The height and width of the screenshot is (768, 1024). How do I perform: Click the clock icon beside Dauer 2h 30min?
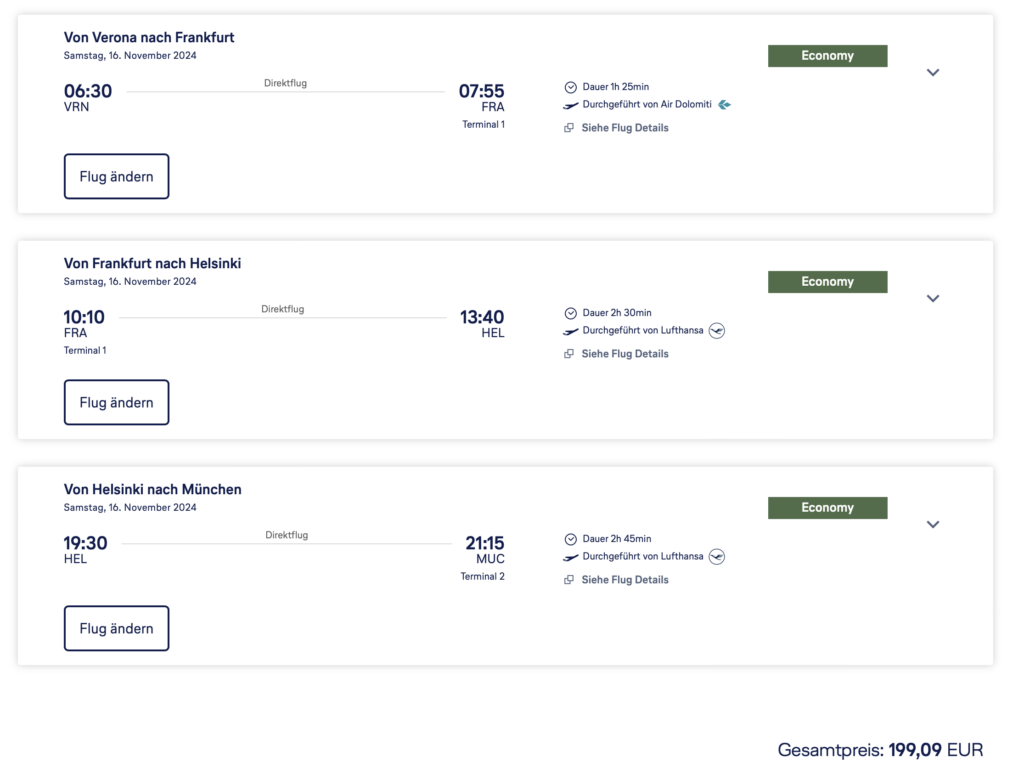570,313
